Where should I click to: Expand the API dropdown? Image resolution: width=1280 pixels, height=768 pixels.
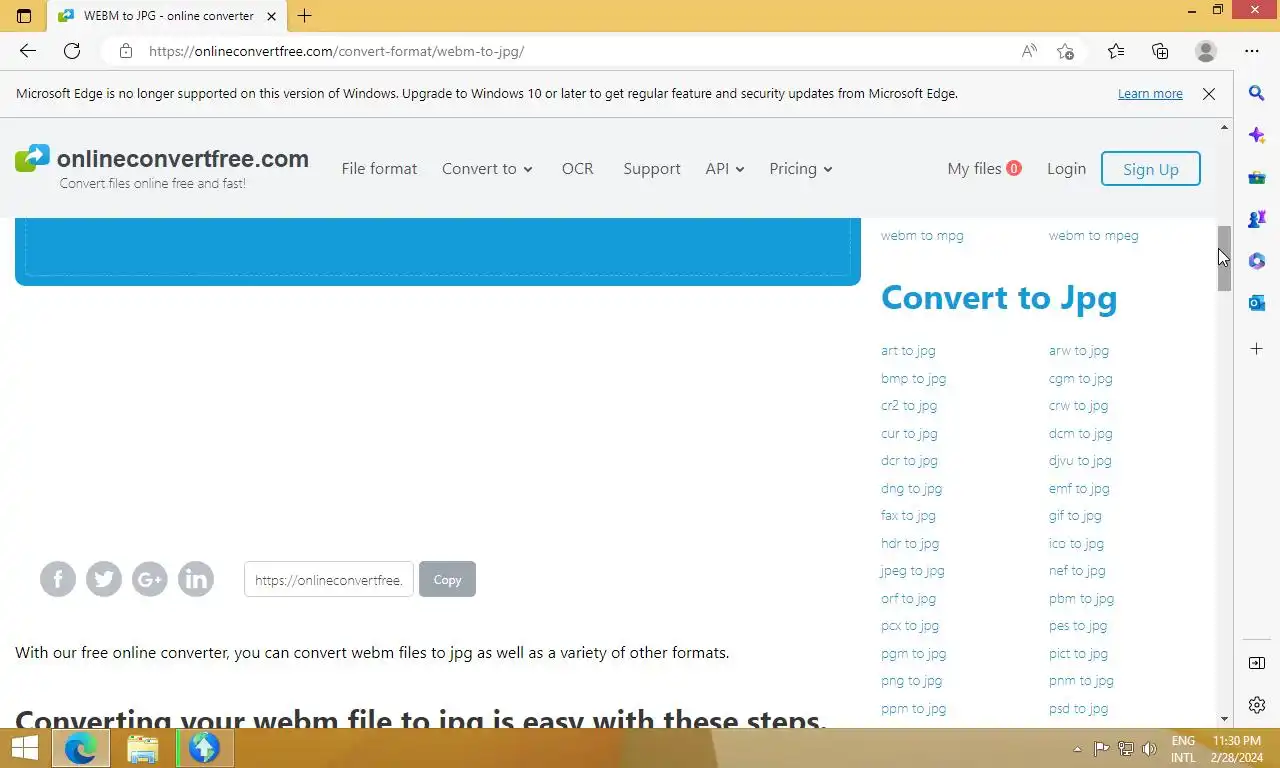click(724, 169)
